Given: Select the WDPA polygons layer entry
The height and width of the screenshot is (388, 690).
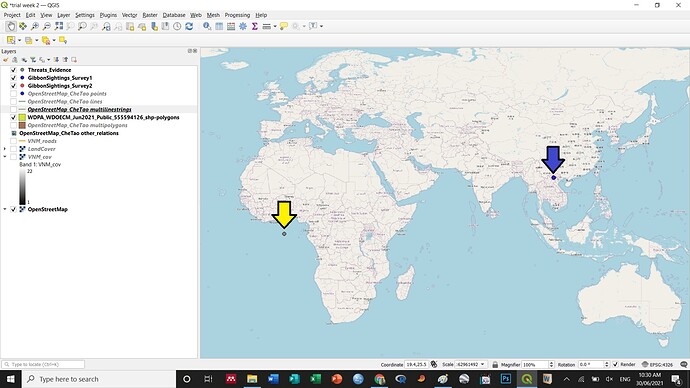Looking at the screenshot, I should pos(103,117).
